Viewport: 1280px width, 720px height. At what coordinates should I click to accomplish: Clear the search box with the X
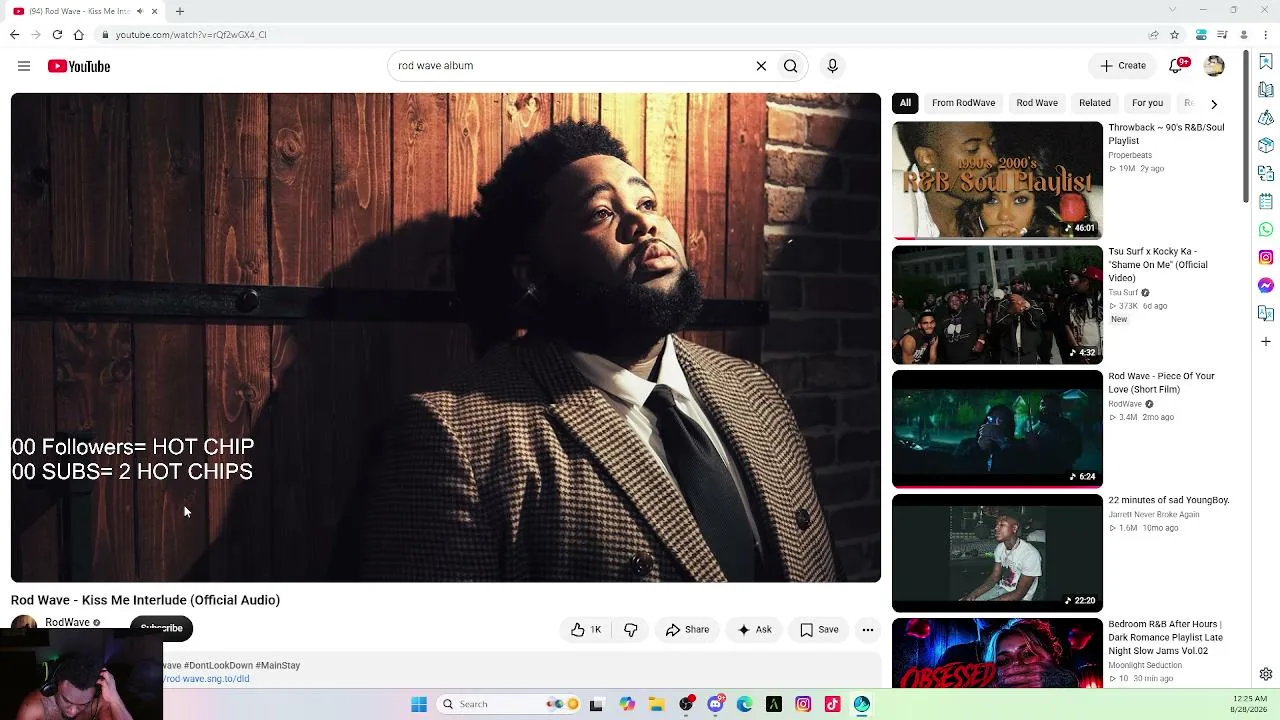coord(761,66)
